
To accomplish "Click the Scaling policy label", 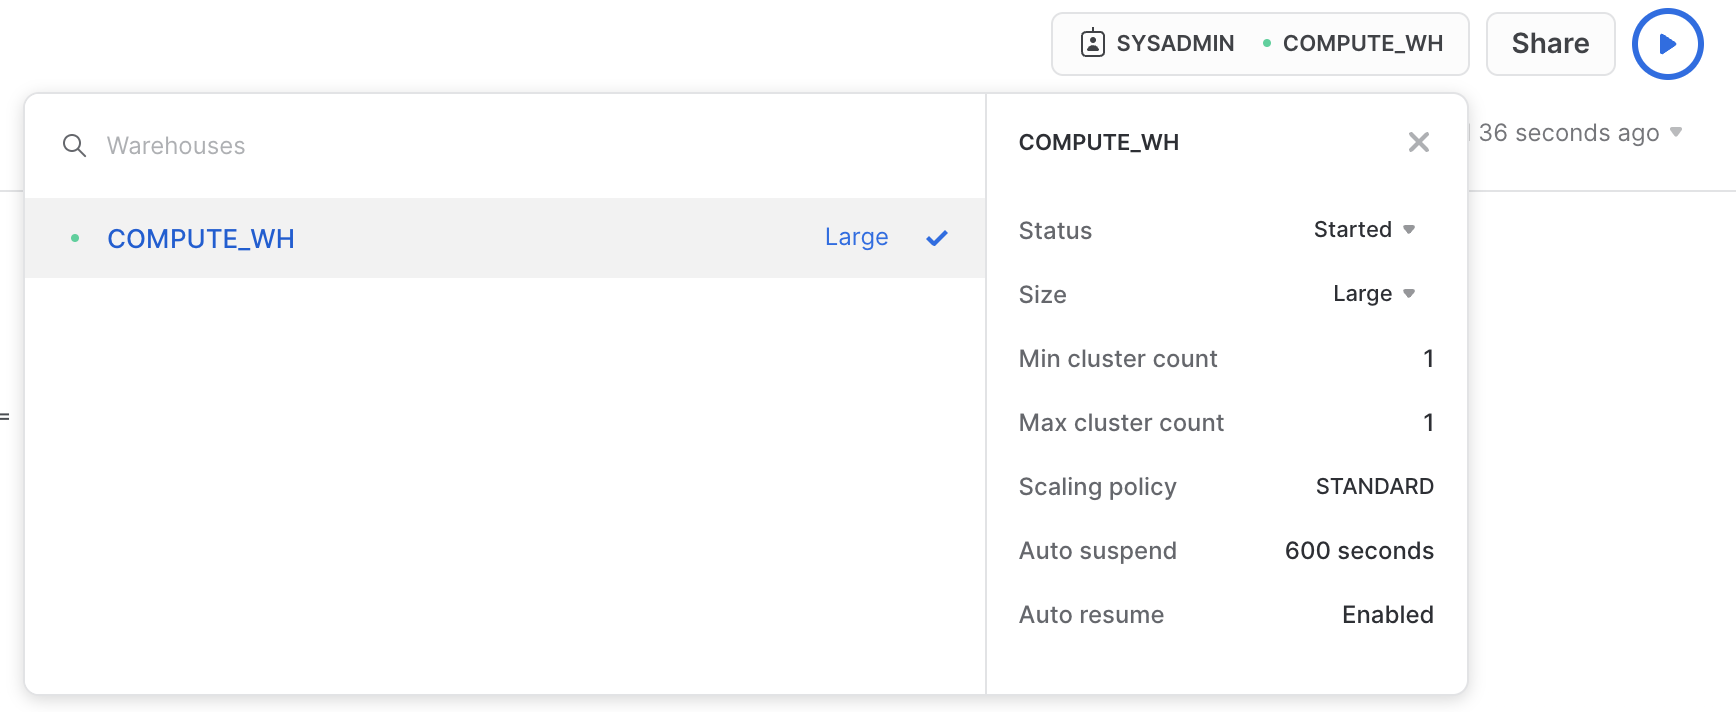I will (x=1097, y=486).
